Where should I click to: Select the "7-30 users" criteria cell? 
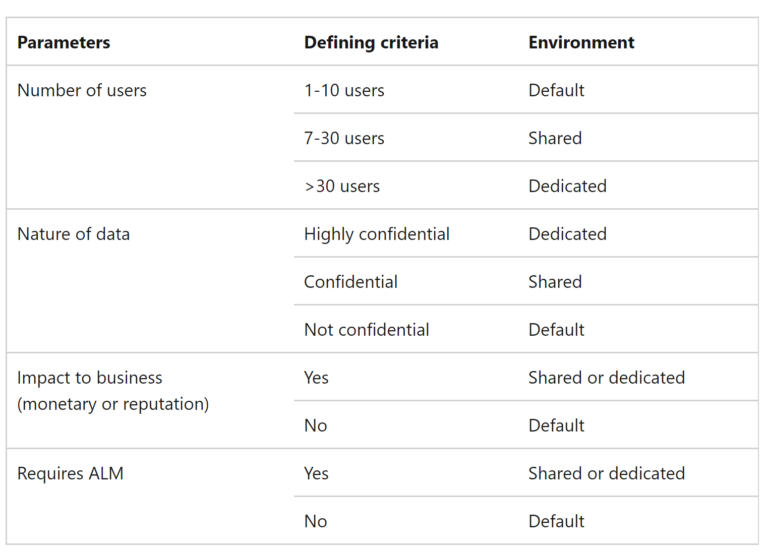tap(344, 138)
